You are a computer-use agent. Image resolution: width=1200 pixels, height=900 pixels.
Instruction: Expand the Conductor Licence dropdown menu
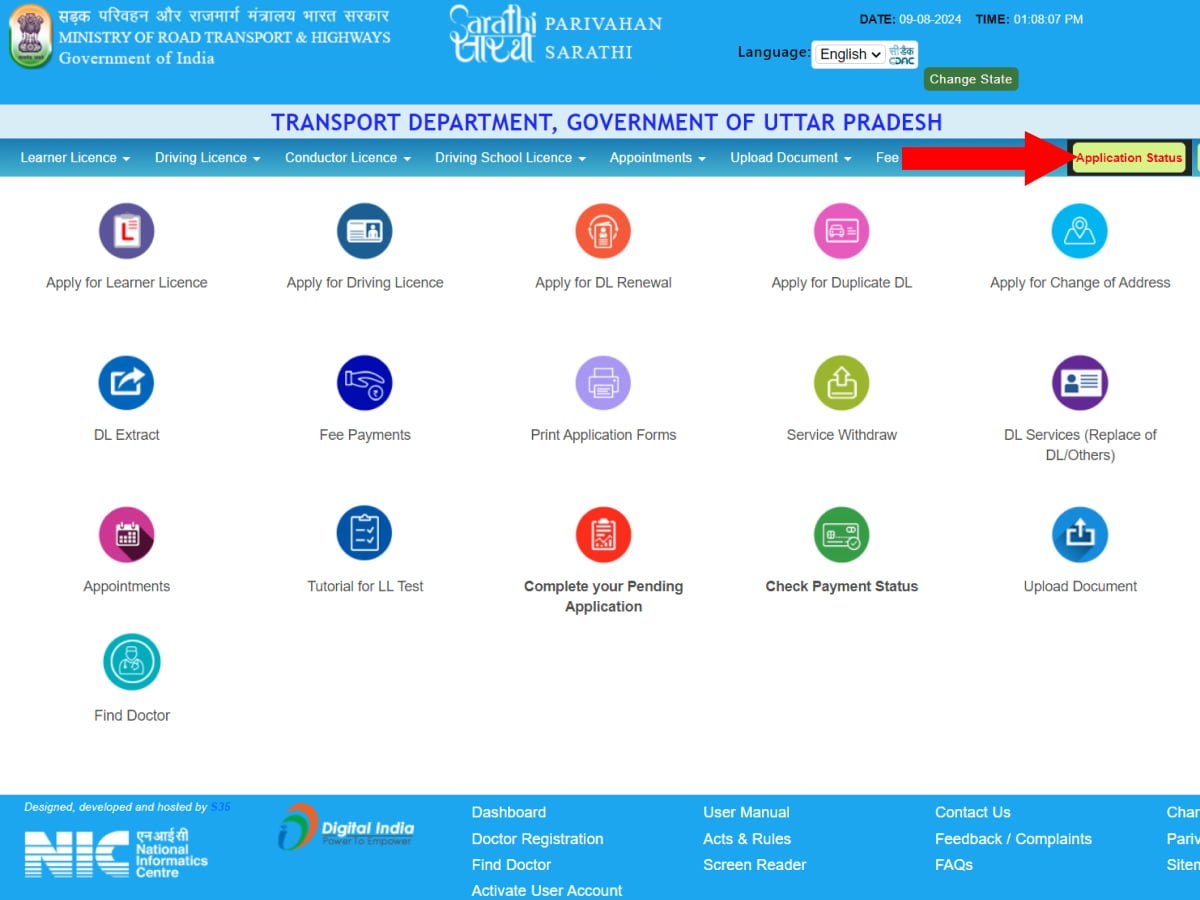pos(347,158)
